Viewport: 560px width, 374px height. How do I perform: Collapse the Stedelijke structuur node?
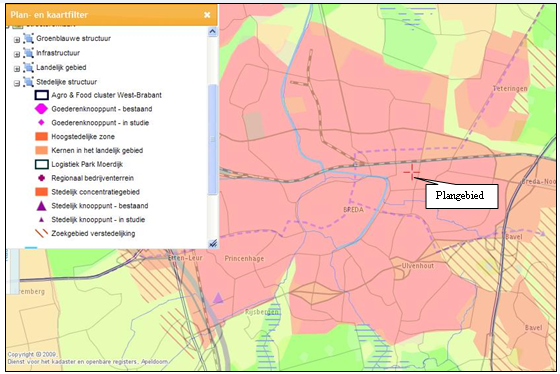point(17,83)
